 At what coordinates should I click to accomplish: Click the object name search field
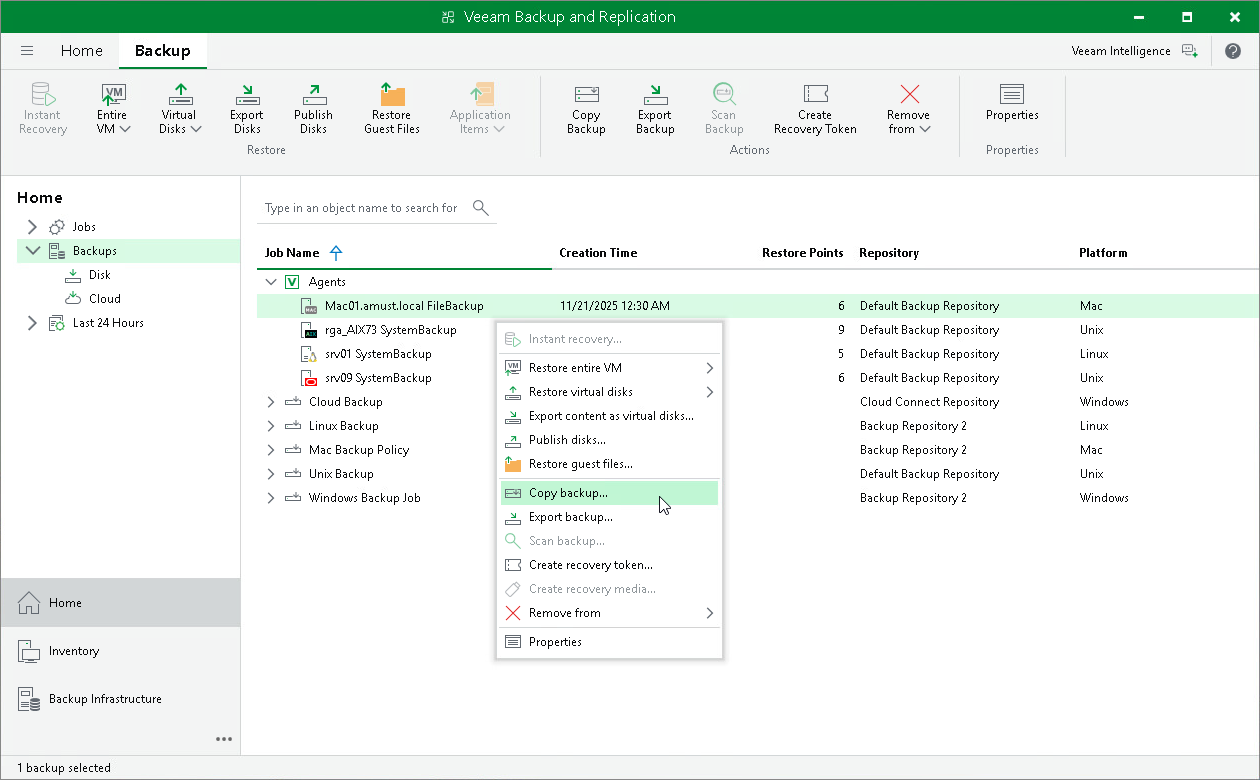[x=362, y=208]
